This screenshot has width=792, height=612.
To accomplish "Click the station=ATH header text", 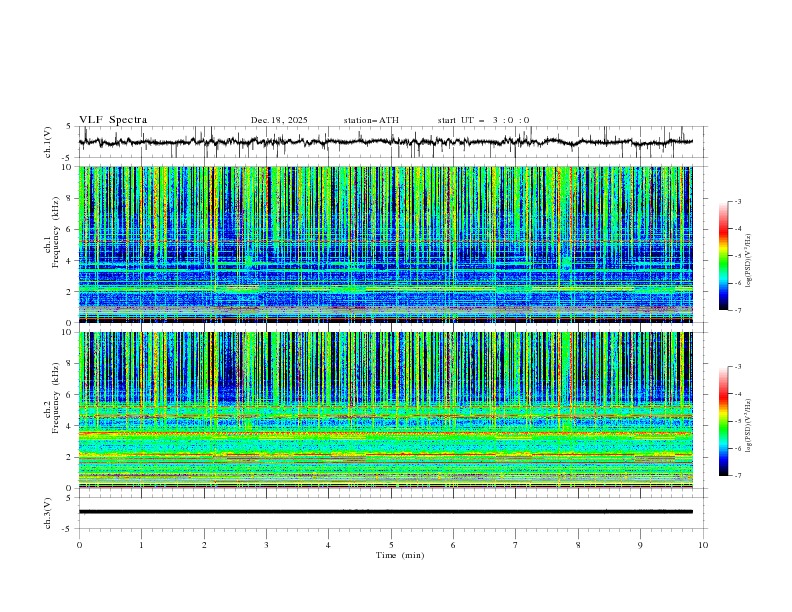I will point(371,120).
